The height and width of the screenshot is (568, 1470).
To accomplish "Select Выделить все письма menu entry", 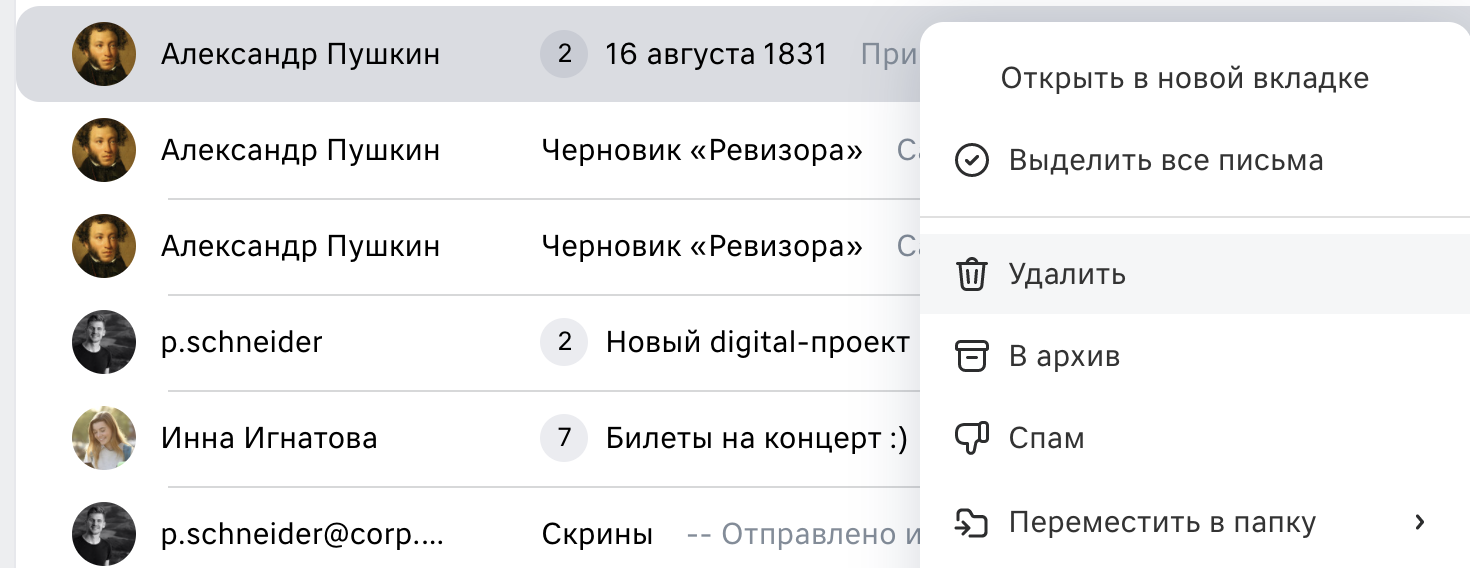I will coord(1166,160).
